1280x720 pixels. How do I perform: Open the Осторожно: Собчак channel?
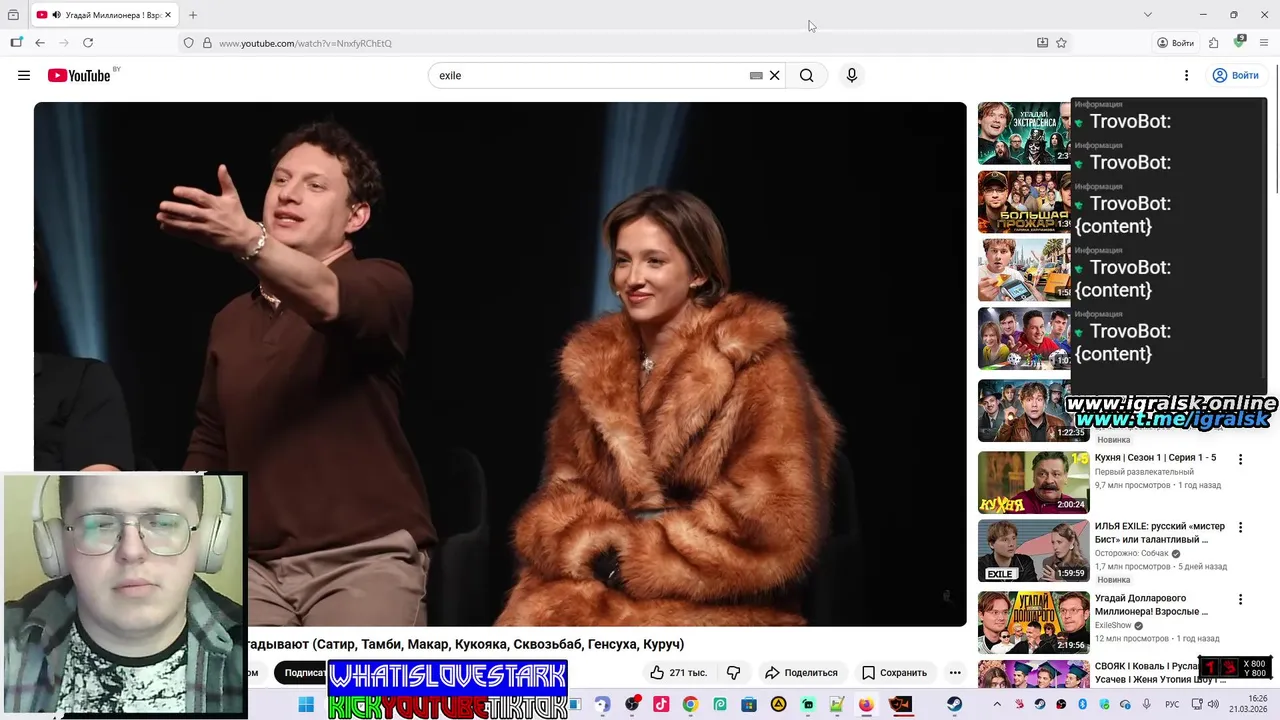(x=1132, y=553)
